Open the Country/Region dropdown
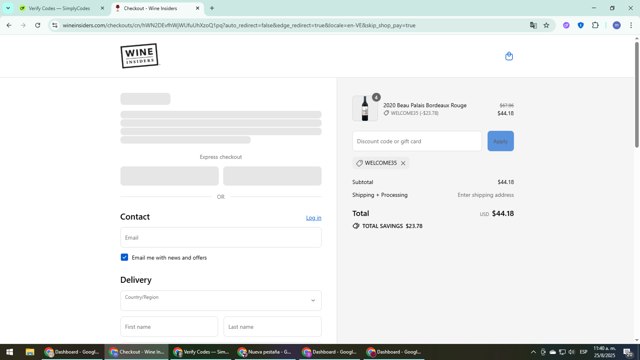The height and width of the screenshot is (360, 640). pos(221,300)
